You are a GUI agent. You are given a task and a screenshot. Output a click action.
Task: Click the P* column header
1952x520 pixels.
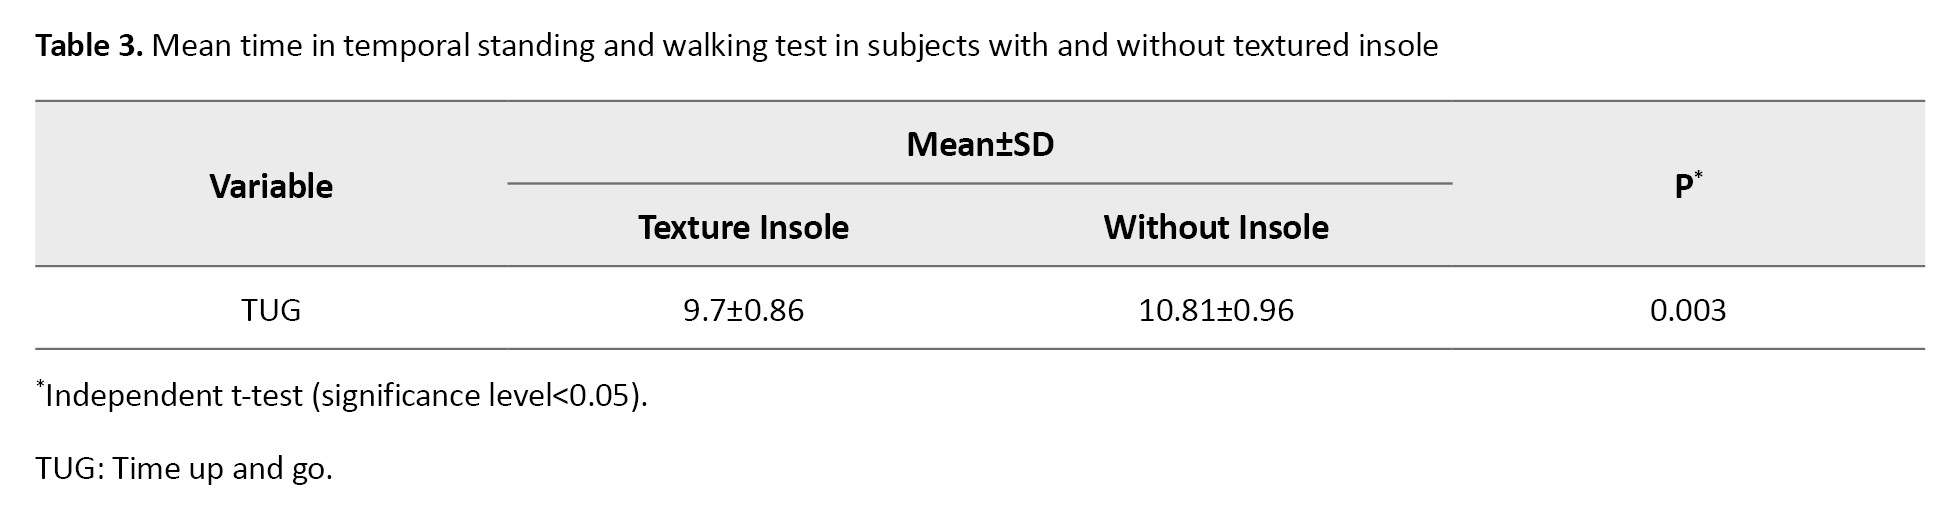(1688, 185)
